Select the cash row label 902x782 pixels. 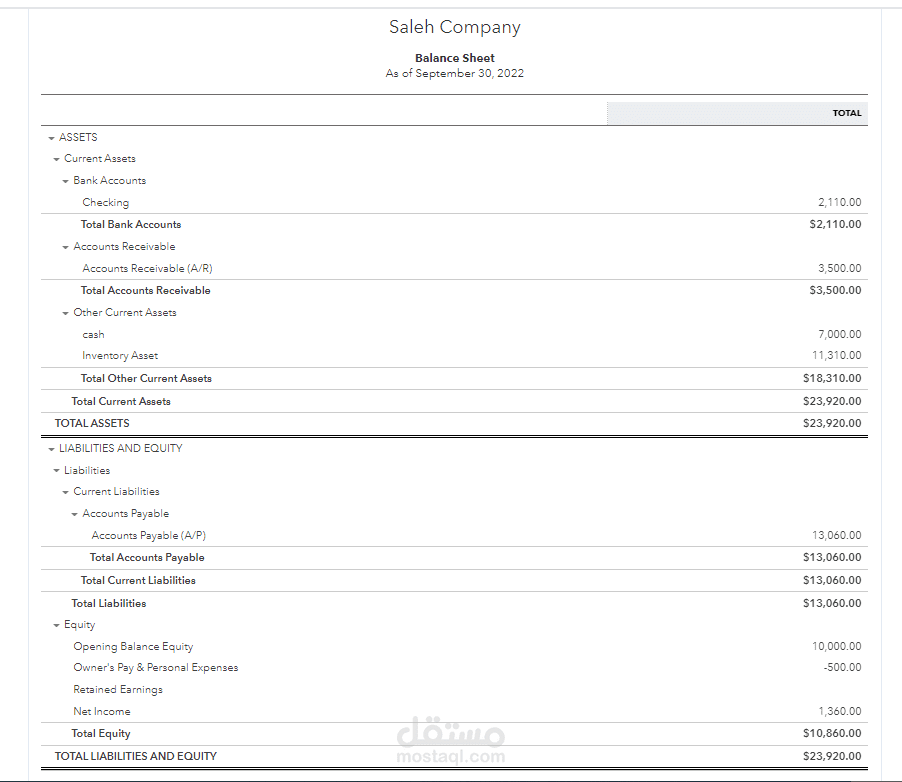[x=93, y=335]
